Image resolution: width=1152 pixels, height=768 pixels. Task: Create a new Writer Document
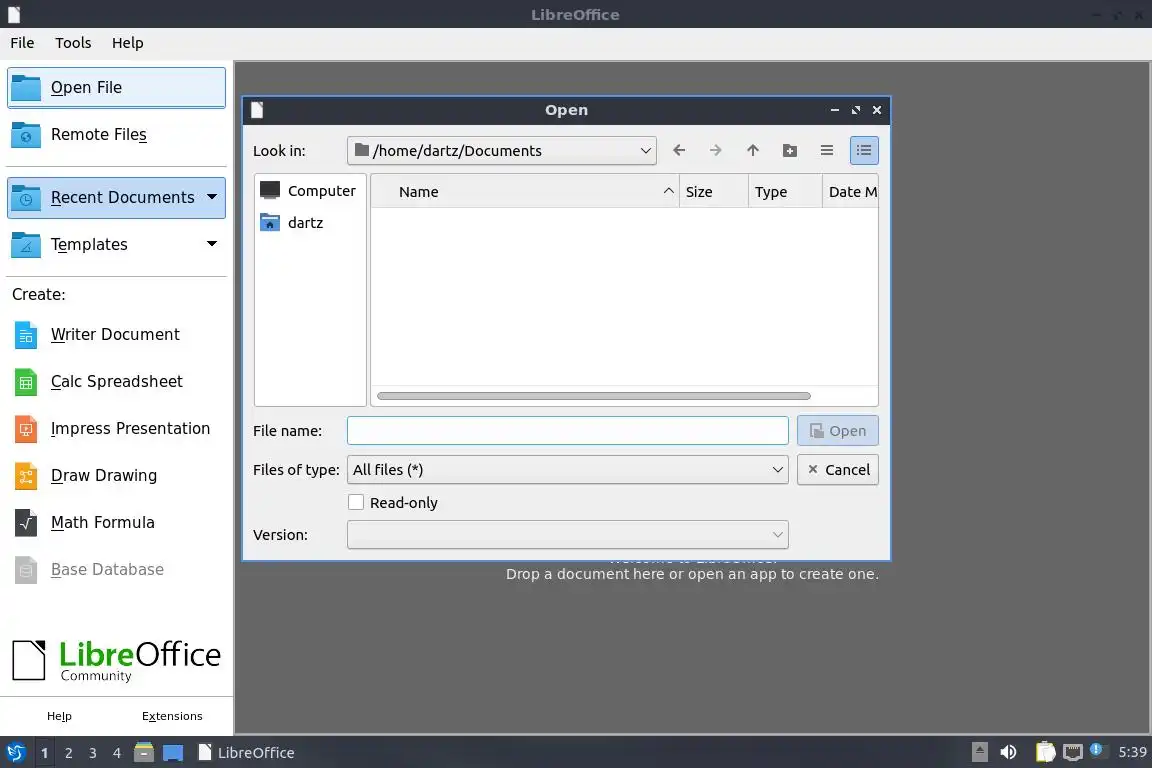tap(116, 334)
